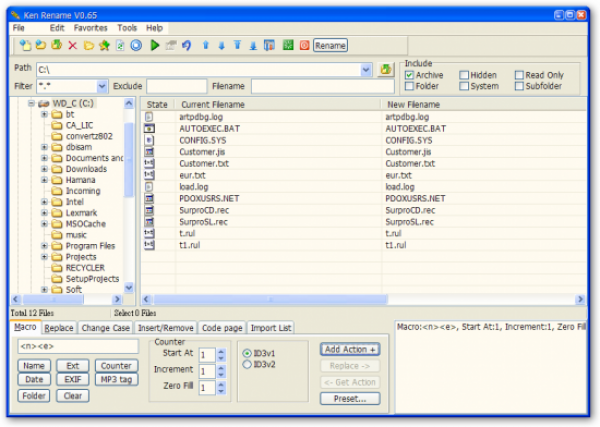Viewport: 600px width, 427px height.
Task: Click the red X delete icon in toolbar
Action: [72, 45]
